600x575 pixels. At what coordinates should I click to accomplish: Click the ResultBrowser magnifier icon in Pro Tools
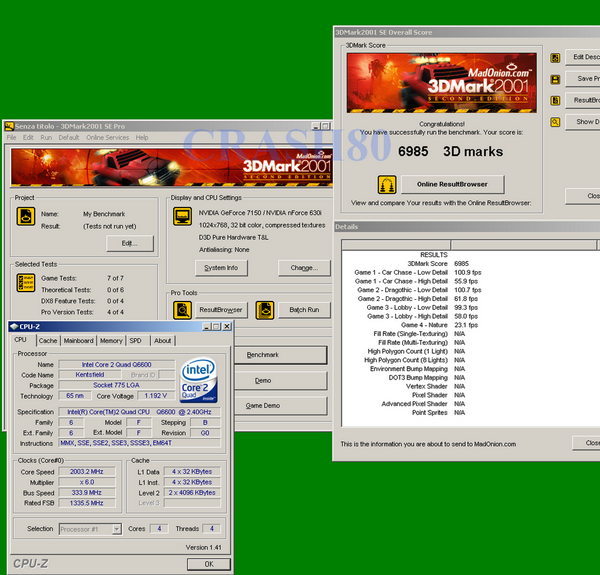(x=183, y=310)
